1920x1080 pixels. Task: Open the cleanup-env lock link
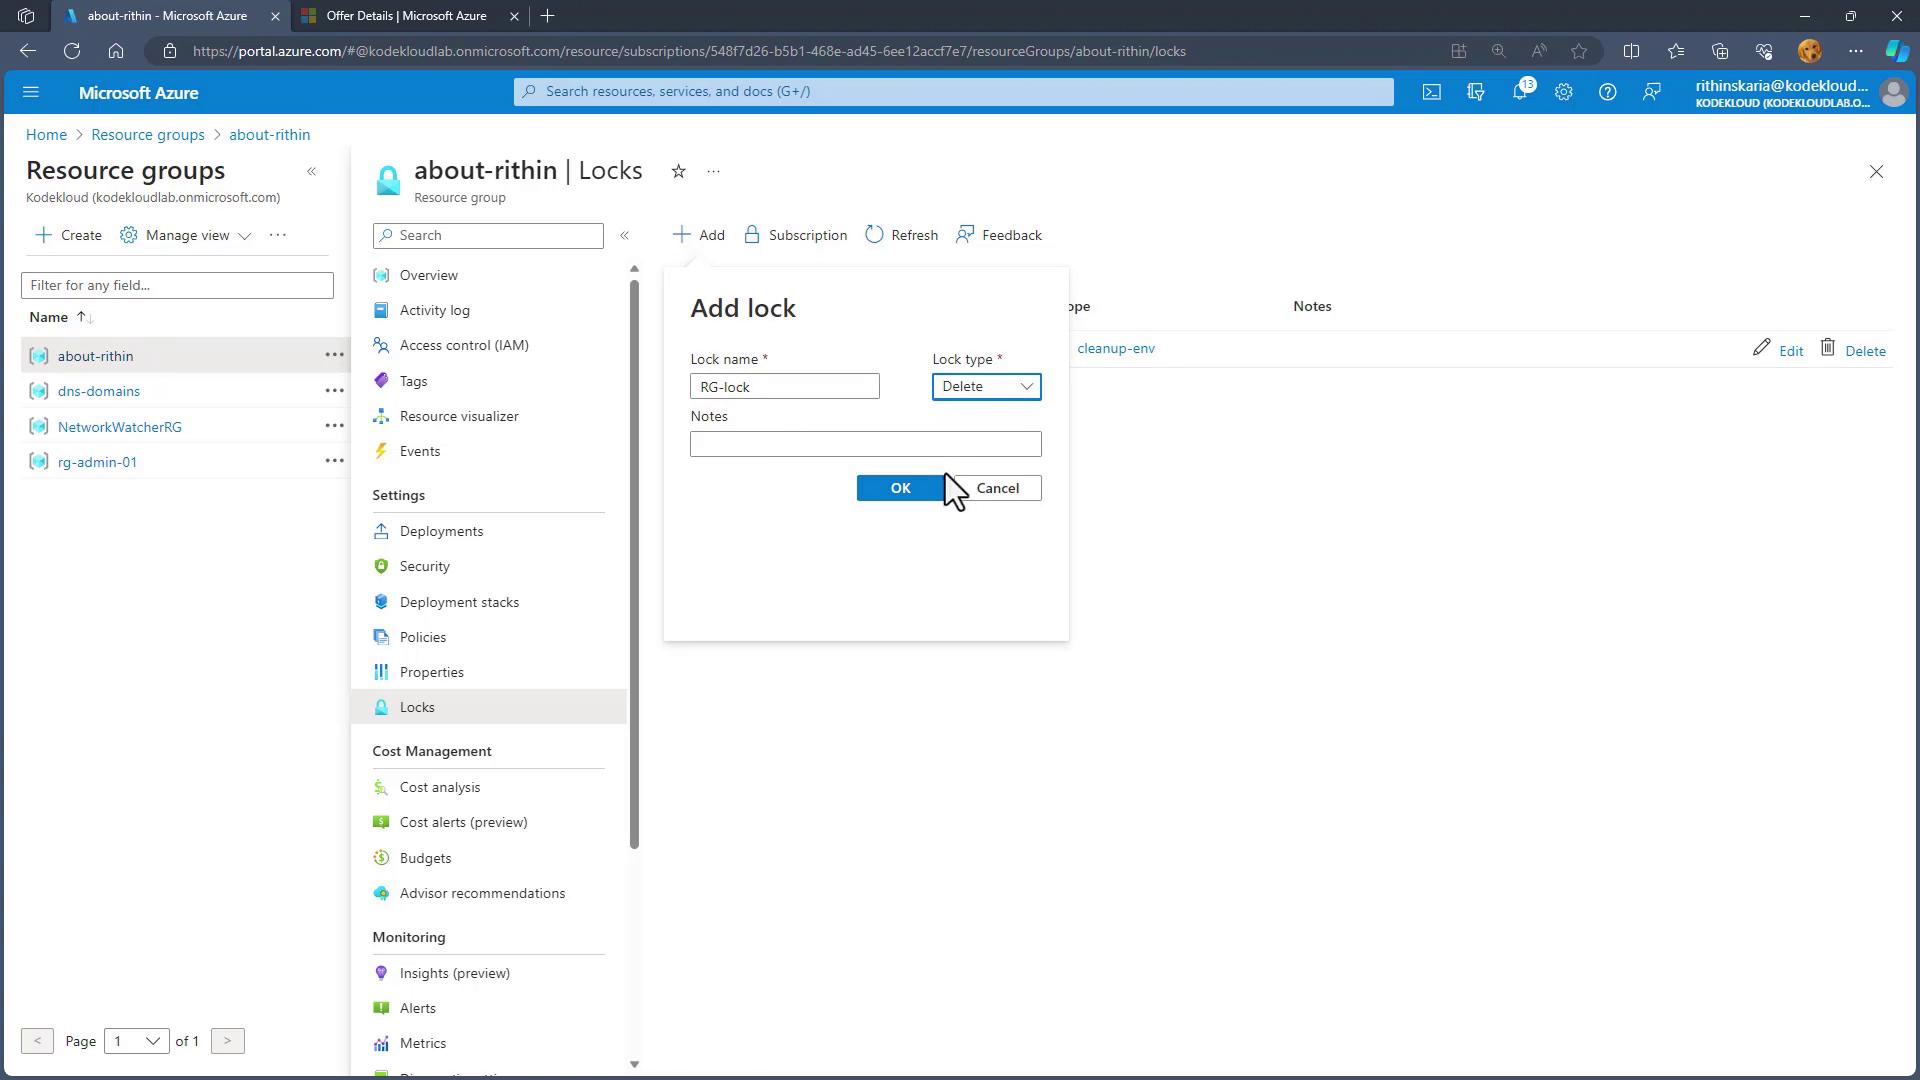coord(1115,348)
